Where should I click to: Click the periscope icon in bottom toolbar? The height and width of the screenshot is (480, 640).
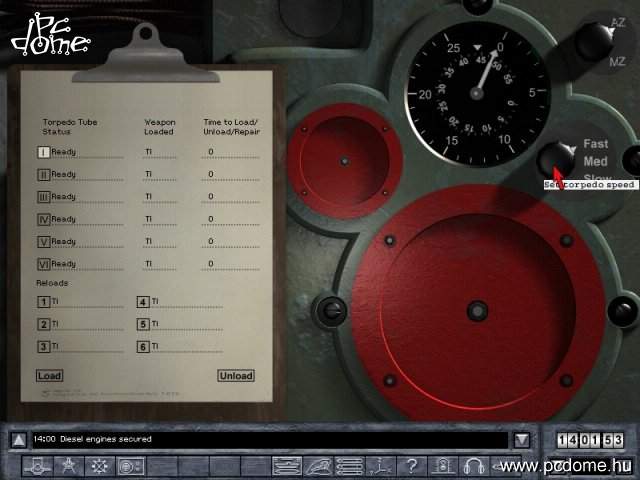point(380,466)
